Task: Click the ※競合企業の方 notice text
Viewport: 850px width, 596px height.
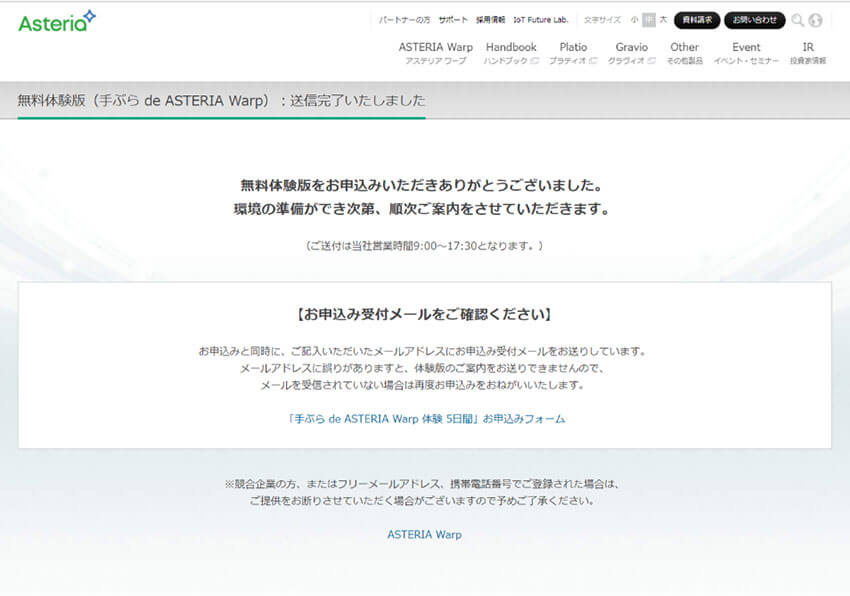Action: pos(422,492)
